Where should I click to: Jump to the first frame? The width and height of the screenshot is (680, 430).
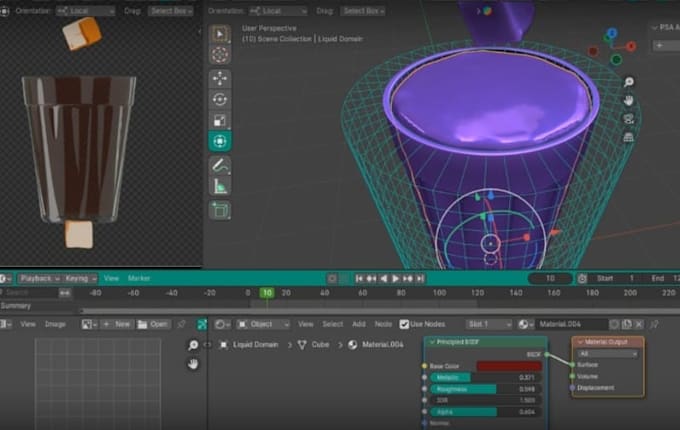pyautogui.click(x=359, y=278)
